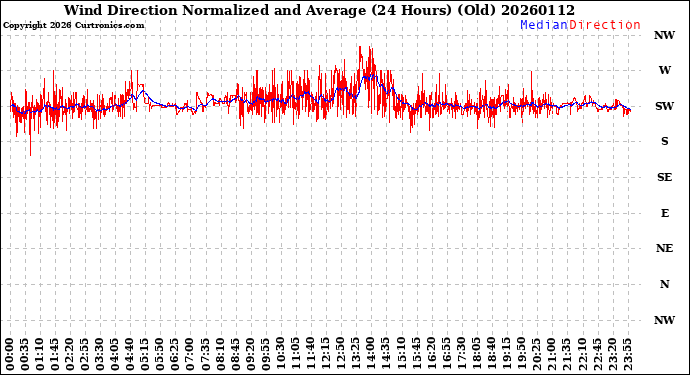Click the S direction axis label
The width and height of the screenshot is (690, 375).
click(x=664, y=141)
